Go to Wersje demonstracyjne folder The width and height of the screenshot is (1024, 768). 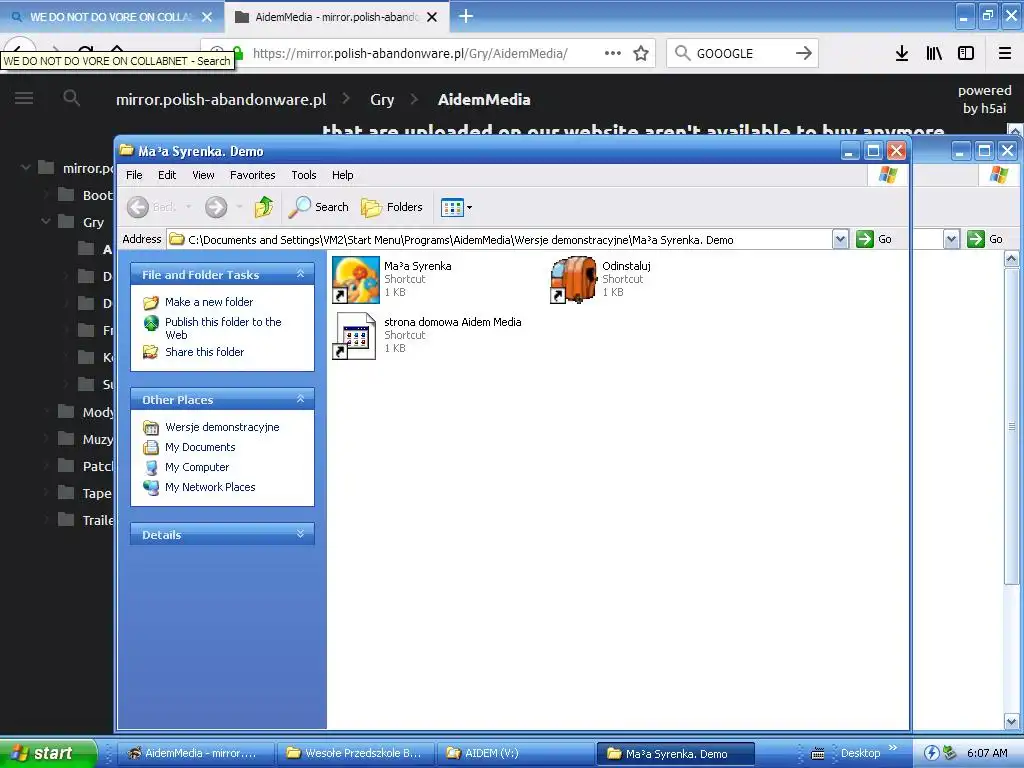click(x=222, y=427)
